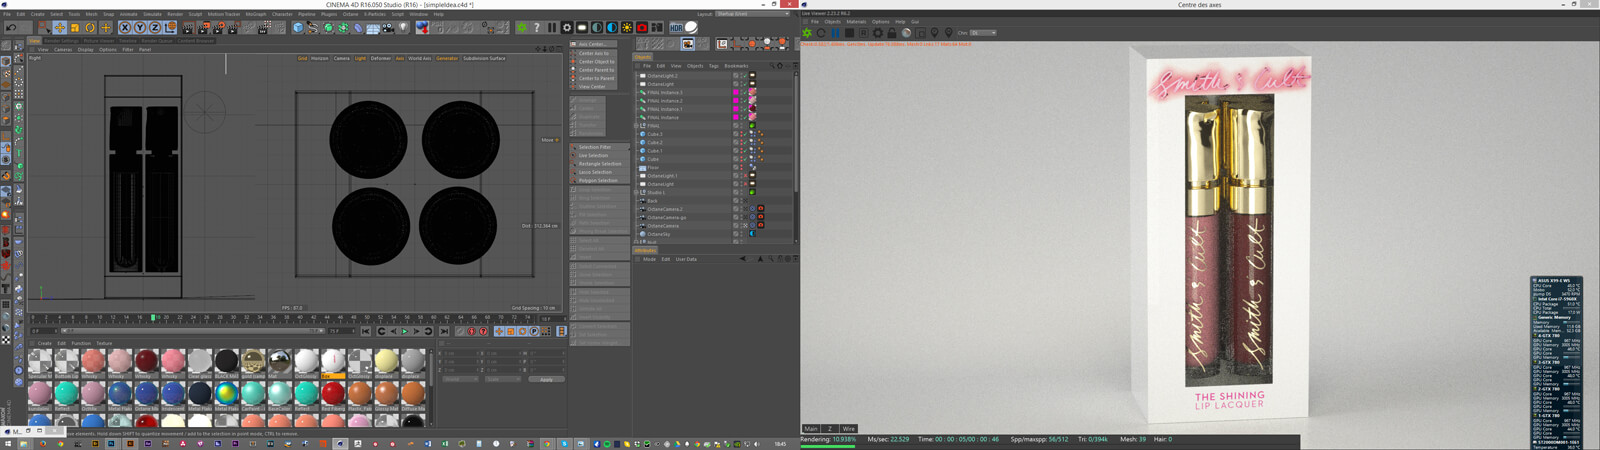Open the Render menu
Image resolution: width=1600 pixels, height=450 pixels.
[x=175, y=14]
